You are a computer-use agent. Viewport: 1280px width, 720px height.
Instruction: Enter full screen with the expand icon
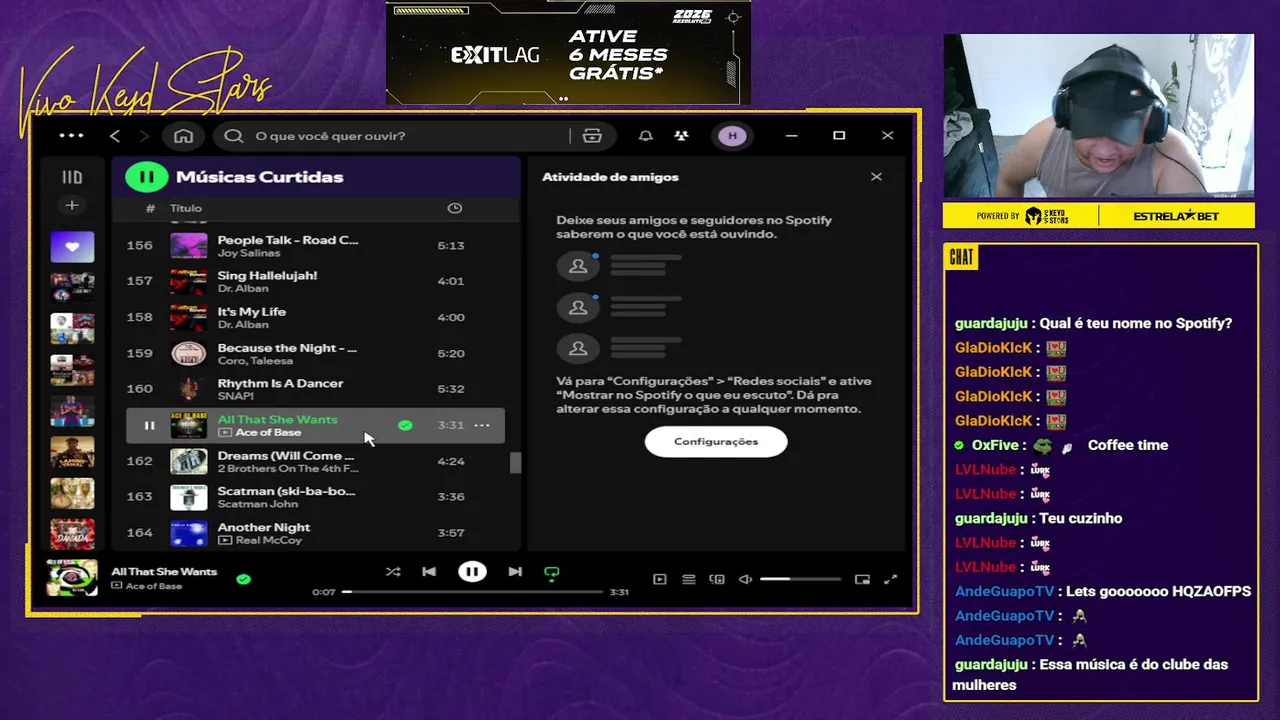(891, 579)
